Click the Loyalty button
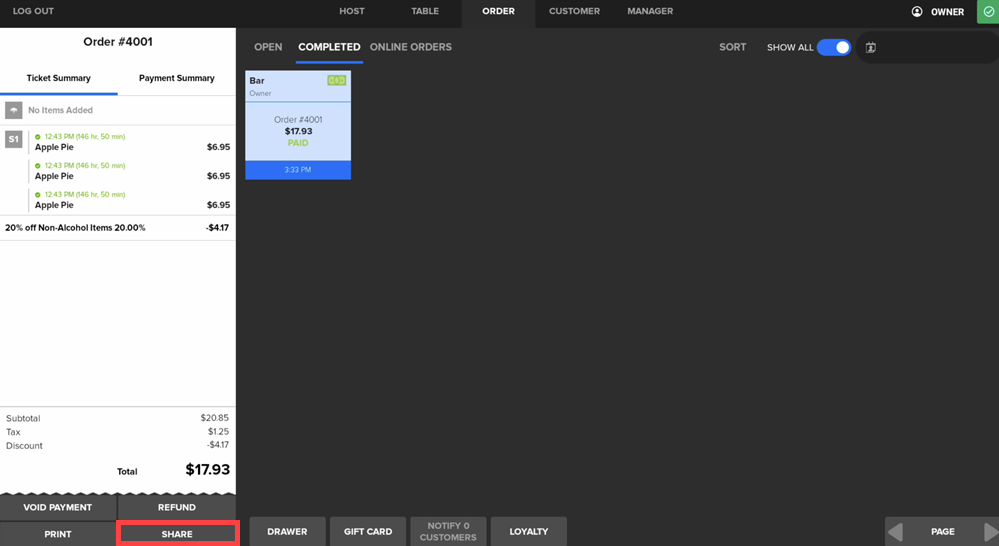This screenshot has height=546, width=999. pyautogui.click(x=529, y=531)
